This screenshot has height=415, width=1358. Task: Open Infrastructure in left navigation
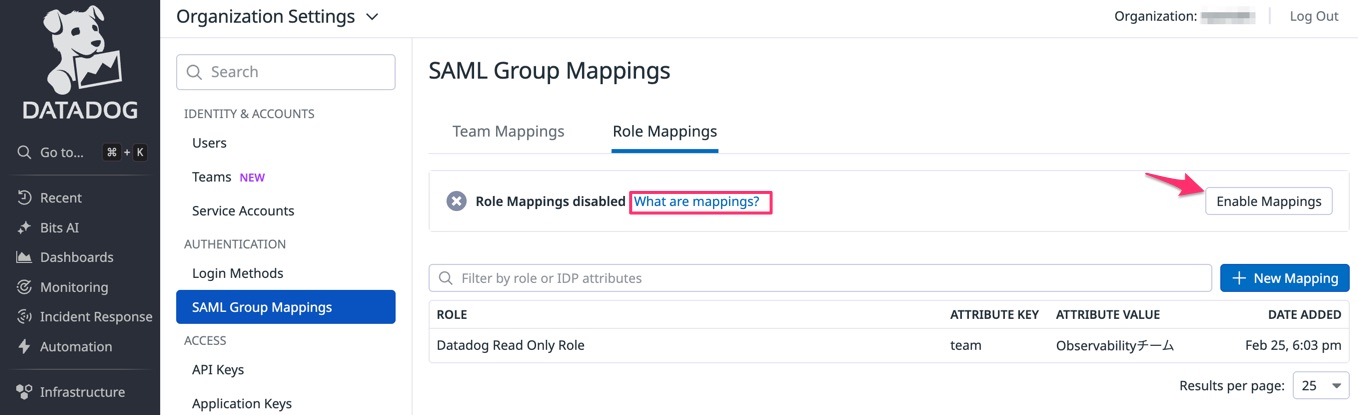[x=82, y=392]
